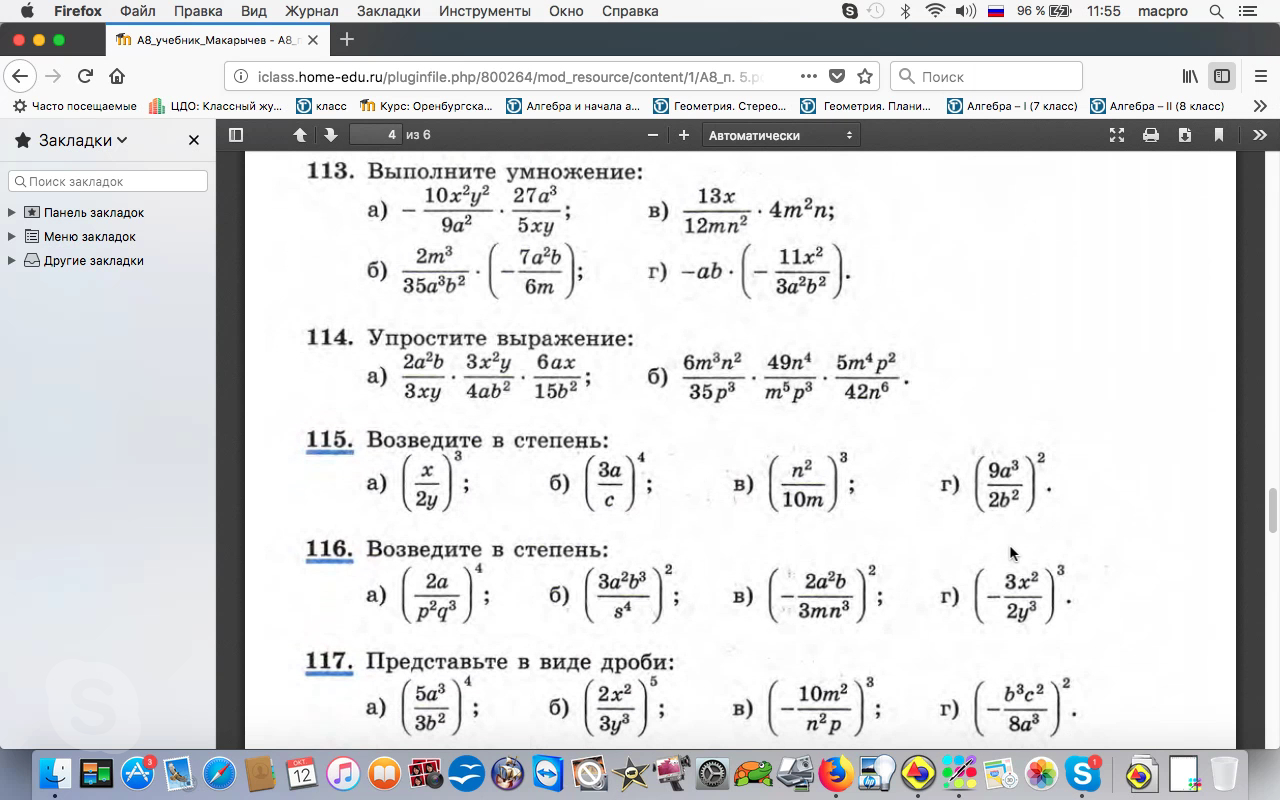
Task: Open Spotlight search in menu bar
Action: [x=1217, y=11]
